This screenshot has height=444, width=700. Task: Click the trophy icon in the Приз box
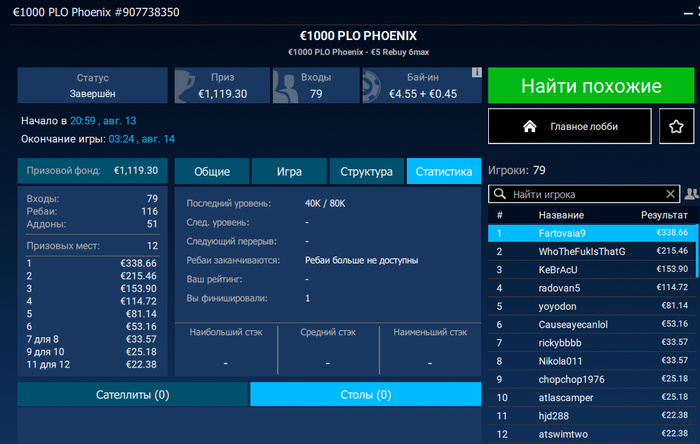[184, 86]
